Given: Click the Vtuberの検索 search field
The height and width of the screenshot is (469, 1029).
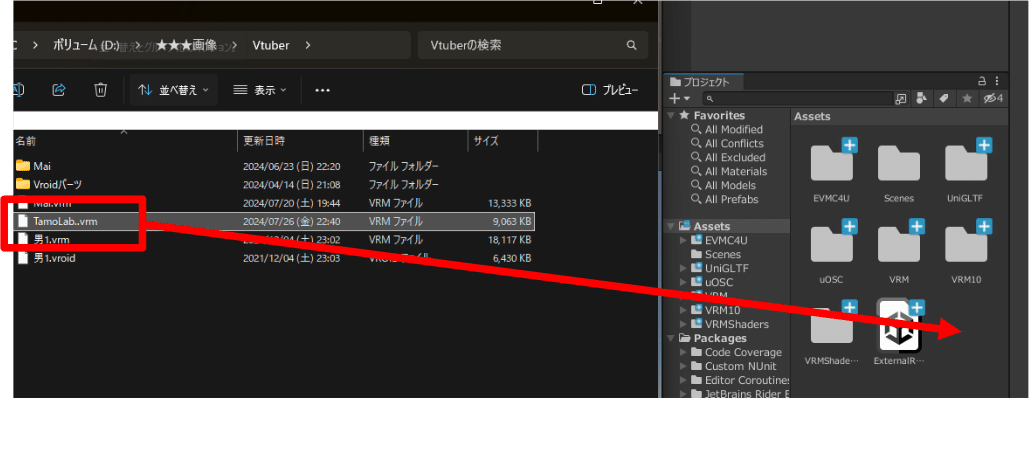Looking at the screenshot, I should tap(533, 45).
